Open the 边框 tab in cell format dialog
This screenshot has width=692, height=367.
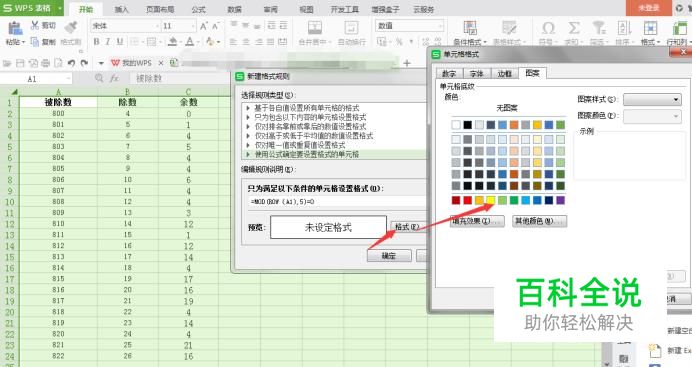coord(504,74)
